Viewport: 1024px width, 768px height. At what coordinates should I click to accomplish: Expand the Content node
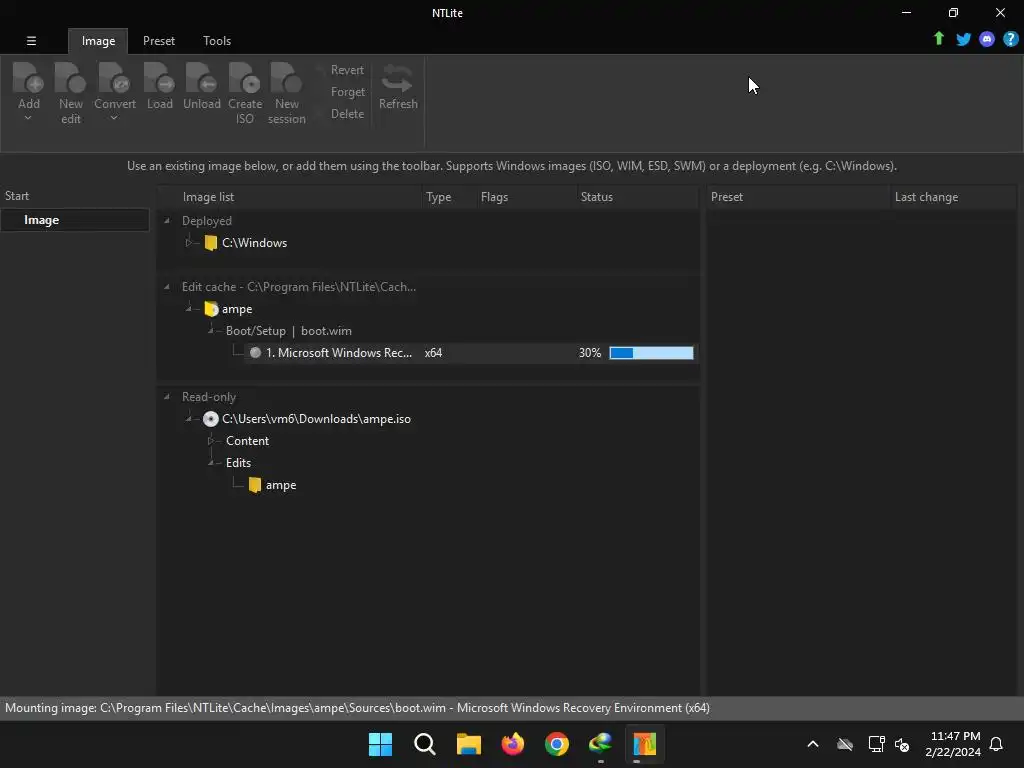[210, 441]
